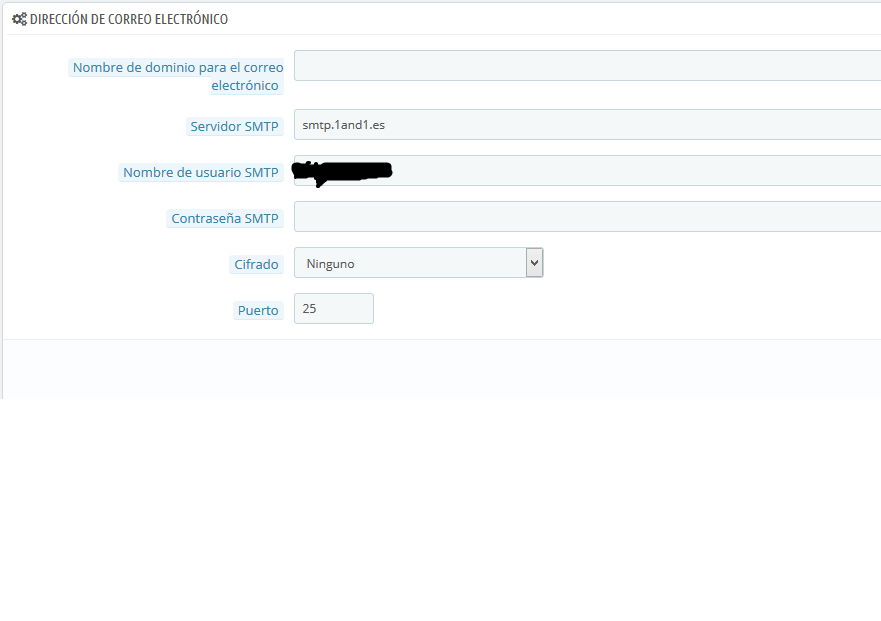Click into the Contraseña SMTP password field

click(588, 217)
